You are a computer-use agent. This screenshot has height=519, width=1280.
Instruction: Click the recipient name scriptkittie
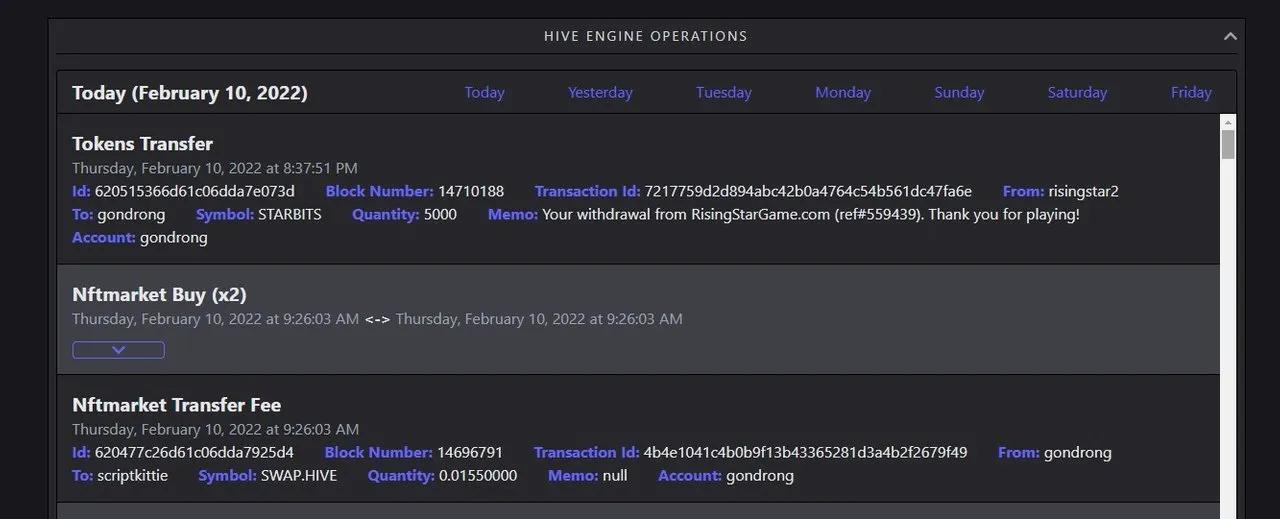coord(133,475)
